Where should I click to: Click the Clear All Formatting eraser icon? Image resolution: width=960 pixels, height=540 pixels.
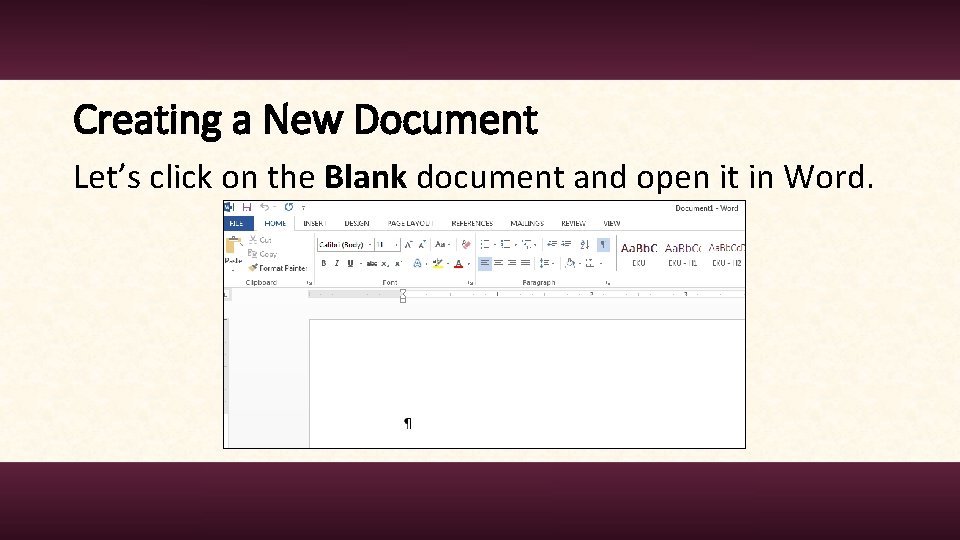(466, 245)
